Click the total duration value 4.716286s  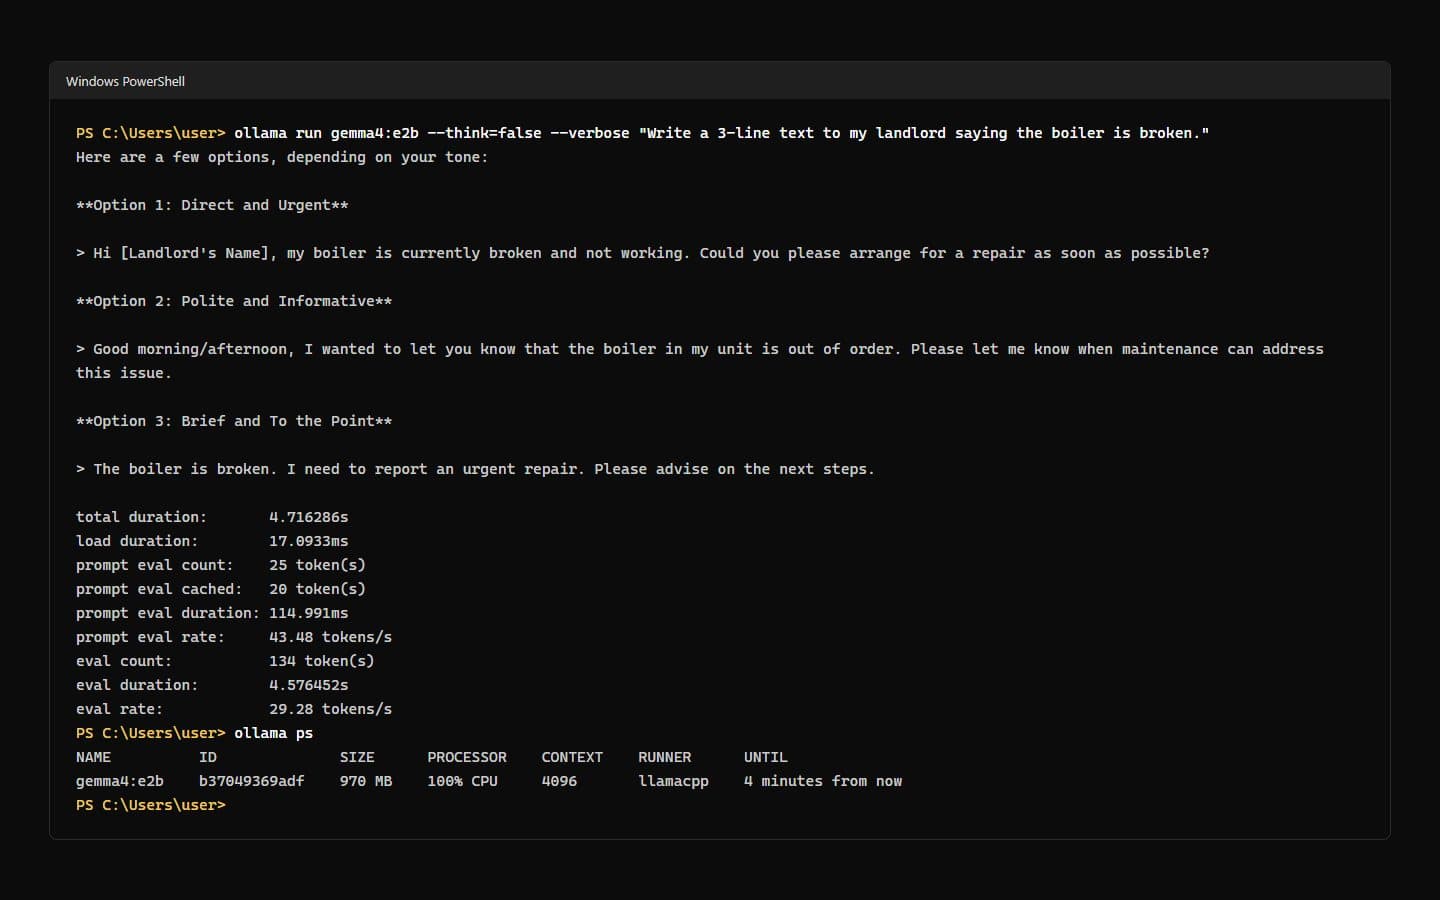tap(309, 517)
